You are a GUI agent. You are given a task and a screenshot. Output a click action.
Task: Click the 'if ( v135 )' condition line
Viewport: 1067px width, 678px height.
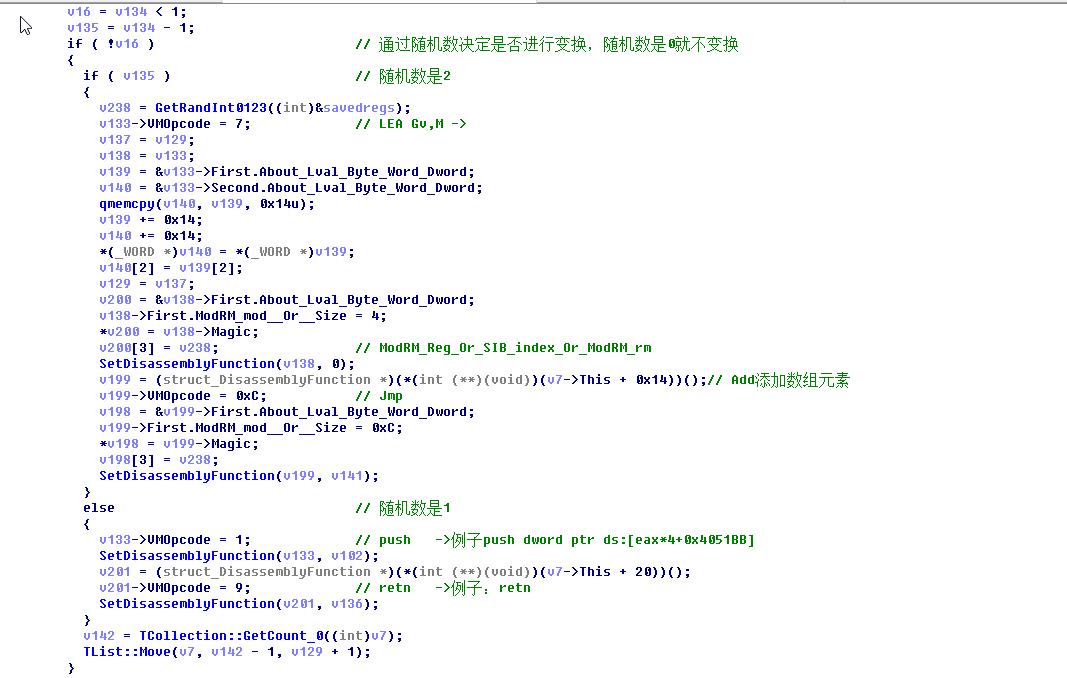[x=127, y=76]
